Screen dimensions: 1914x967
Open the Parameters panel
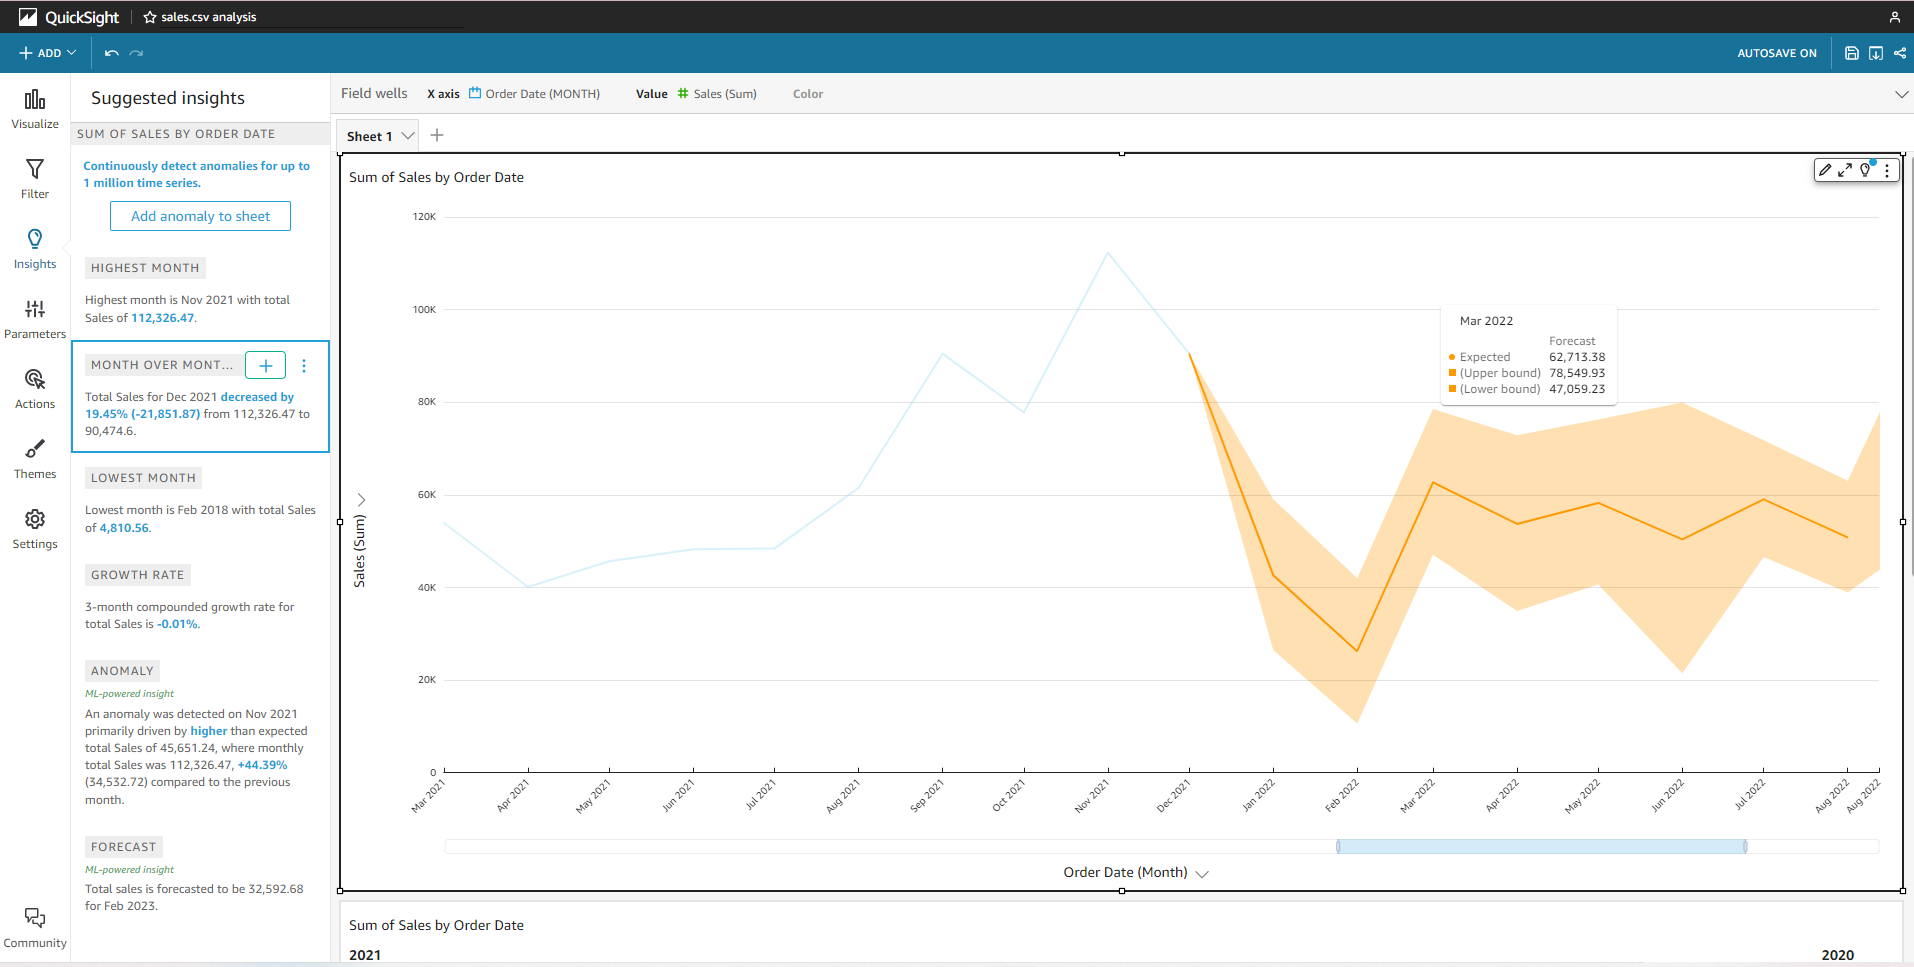coord(35,319)
